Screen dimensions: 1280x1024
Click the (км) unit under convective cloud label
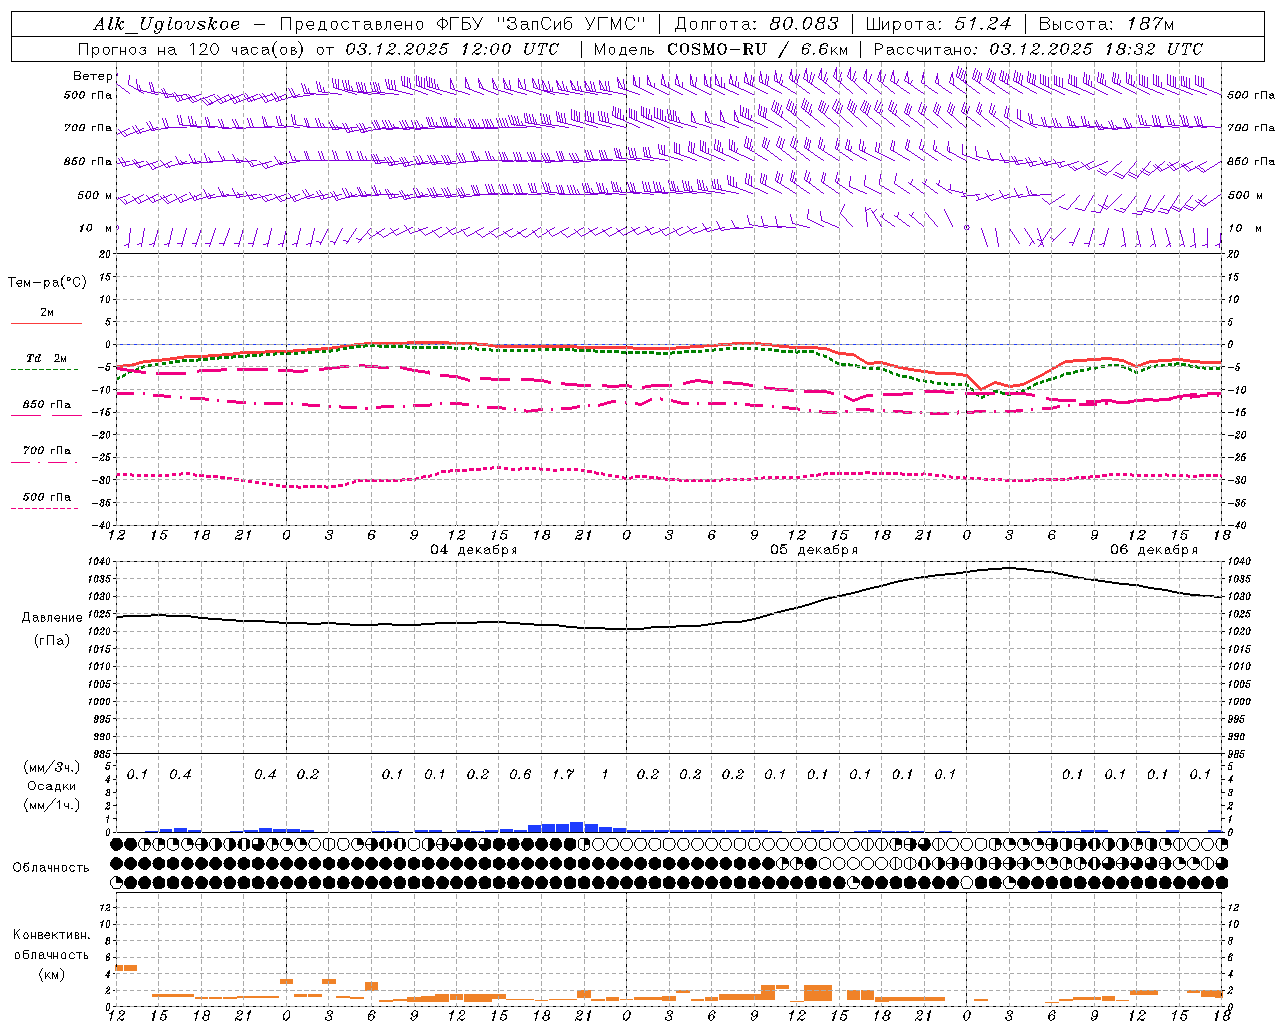[x=51, y=974]
